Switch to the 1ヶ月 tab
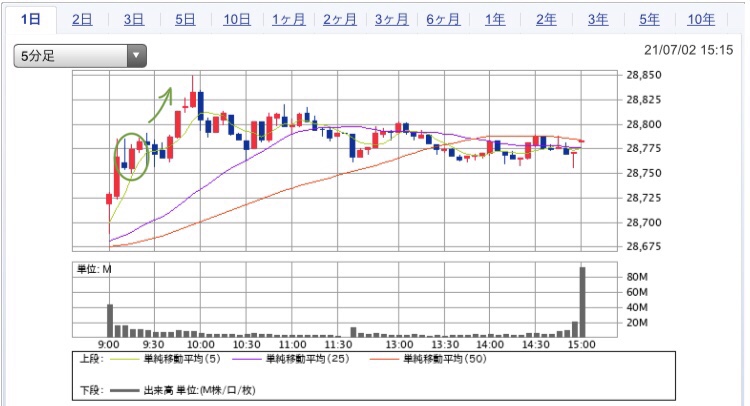This screenshot has width=750, height=406. (288, 19)
